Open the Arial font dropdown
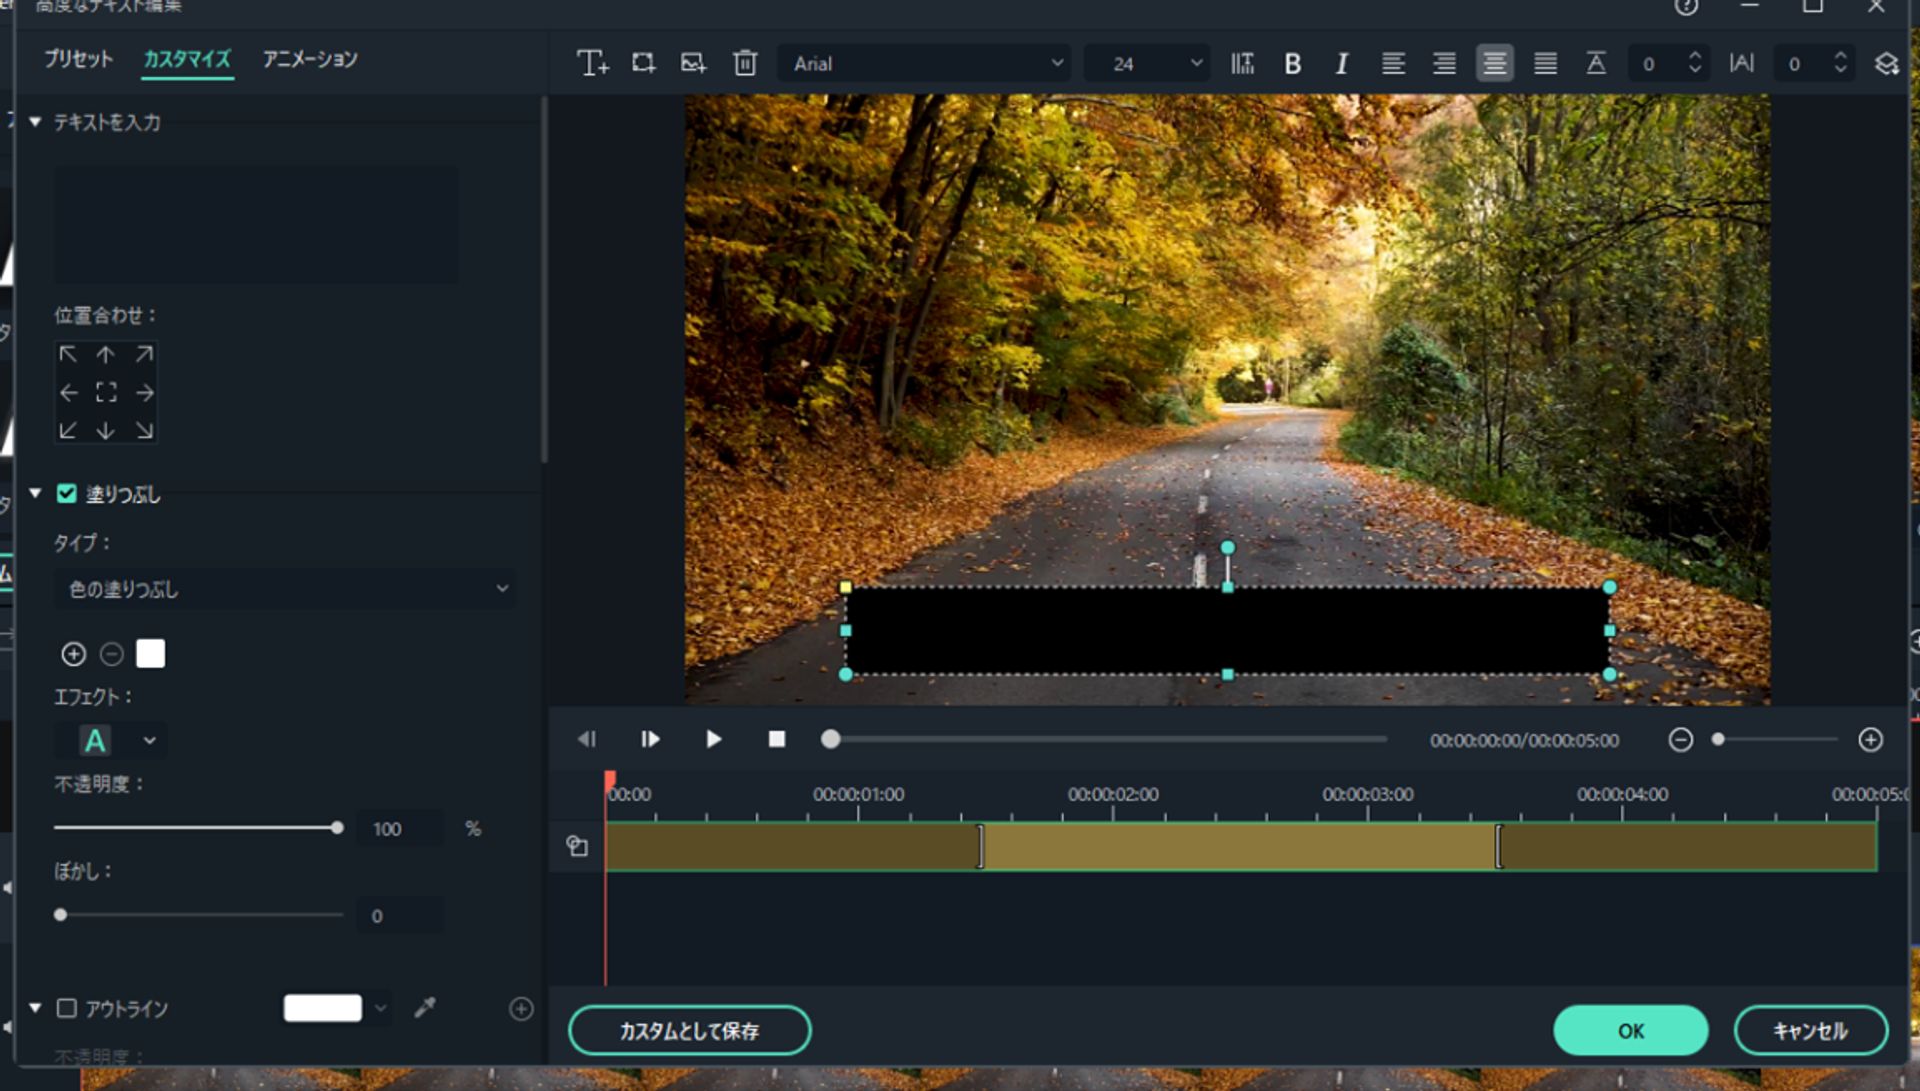 point(925,64)
